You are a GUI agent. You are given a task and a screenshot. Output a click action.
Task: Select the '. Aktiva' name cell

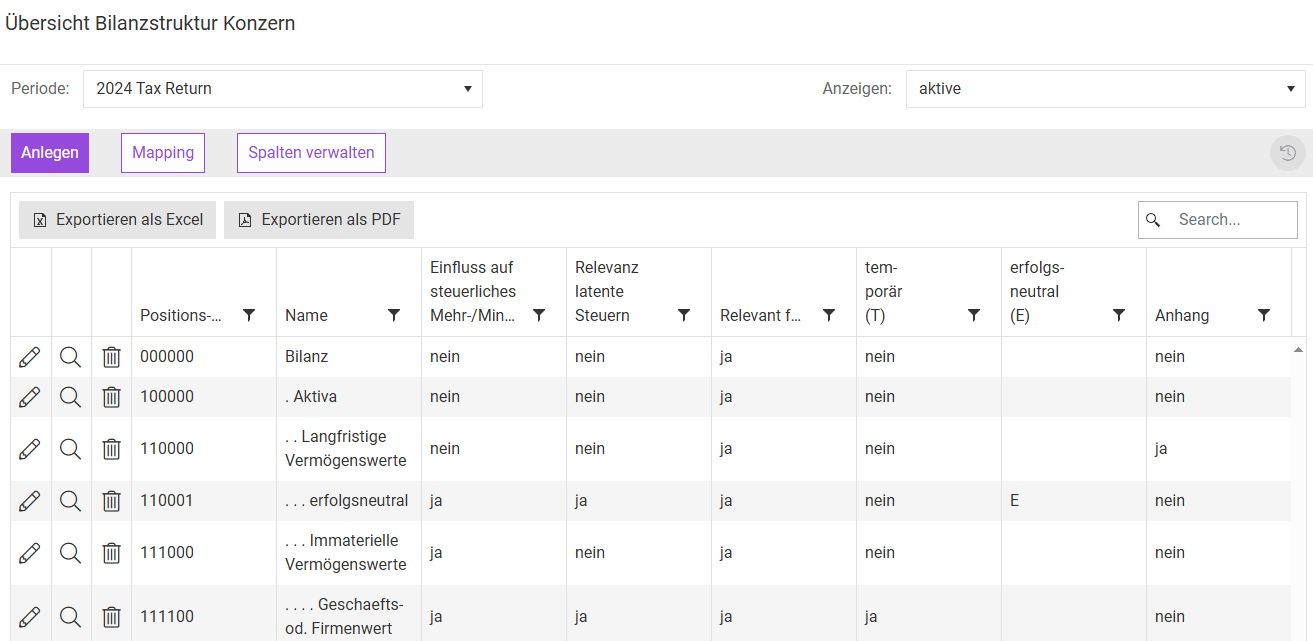(349, 397)
